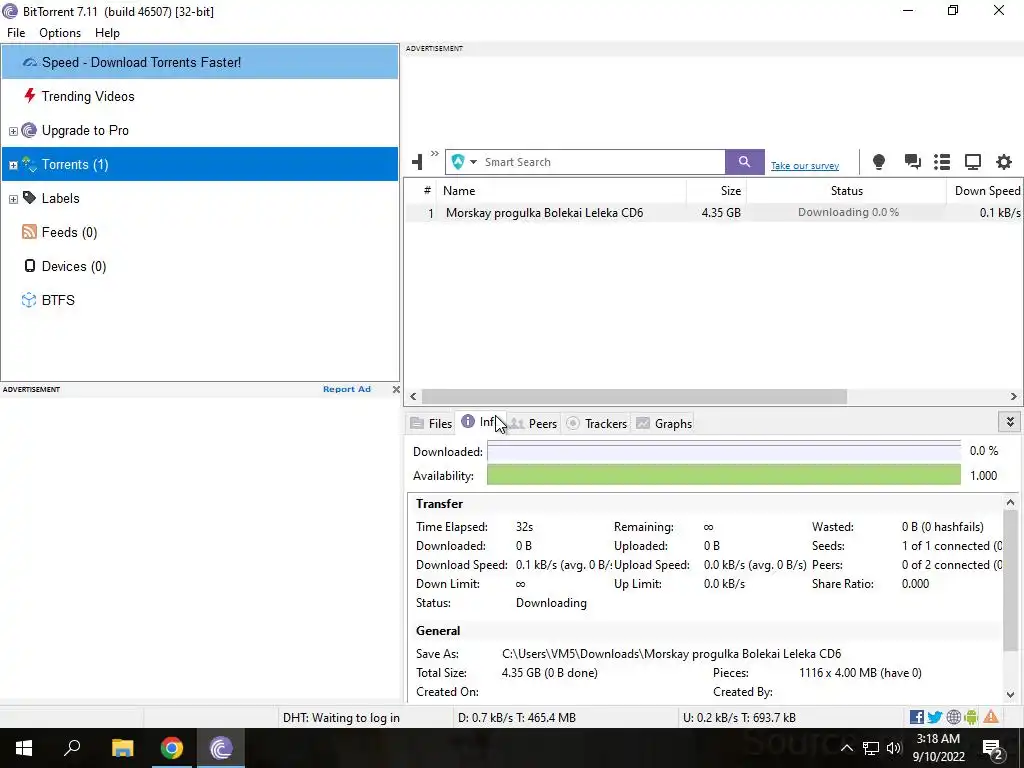Click the globe web icon in status bar
This screenshot has width=1024, height=768.
click(953, 717)
